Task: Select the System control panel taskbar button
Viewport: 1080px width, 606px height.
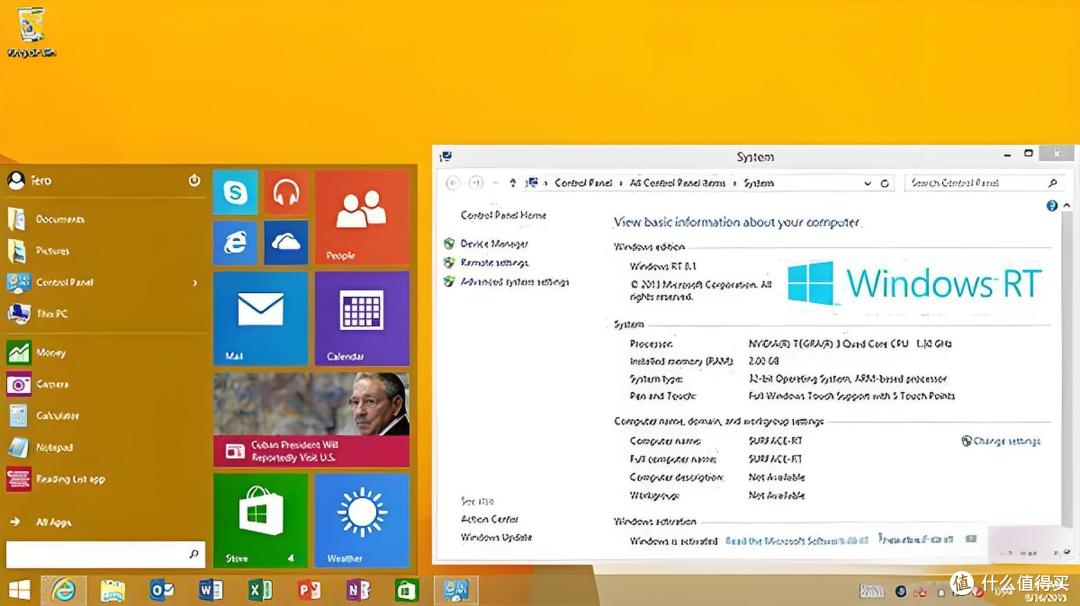Action: [x=456, y=590]
